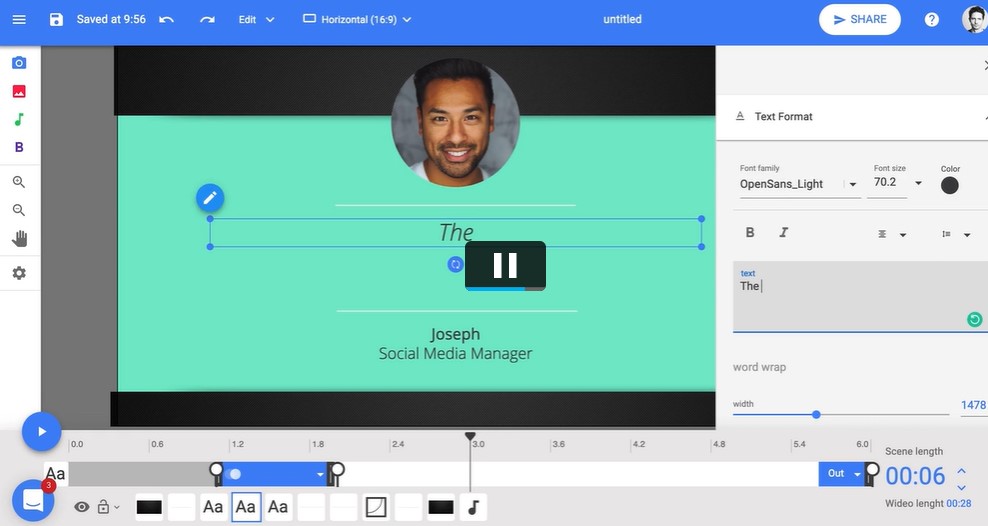The image size is (988, 526).
Task: Toggle italic text formatting
Action: coord(783,233)
